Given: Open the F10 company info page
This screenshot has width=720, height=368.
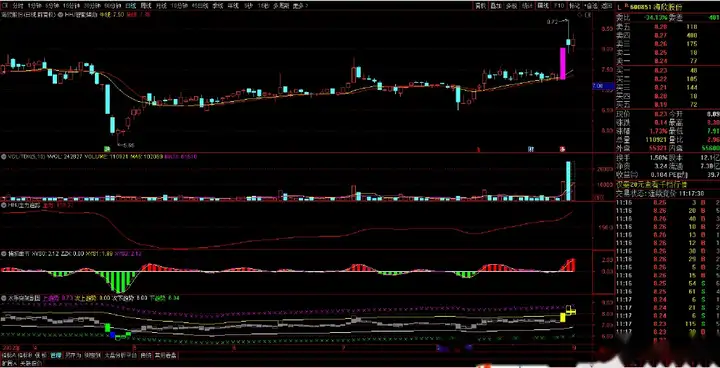Looking at the screenshot, I should (558, 6).
